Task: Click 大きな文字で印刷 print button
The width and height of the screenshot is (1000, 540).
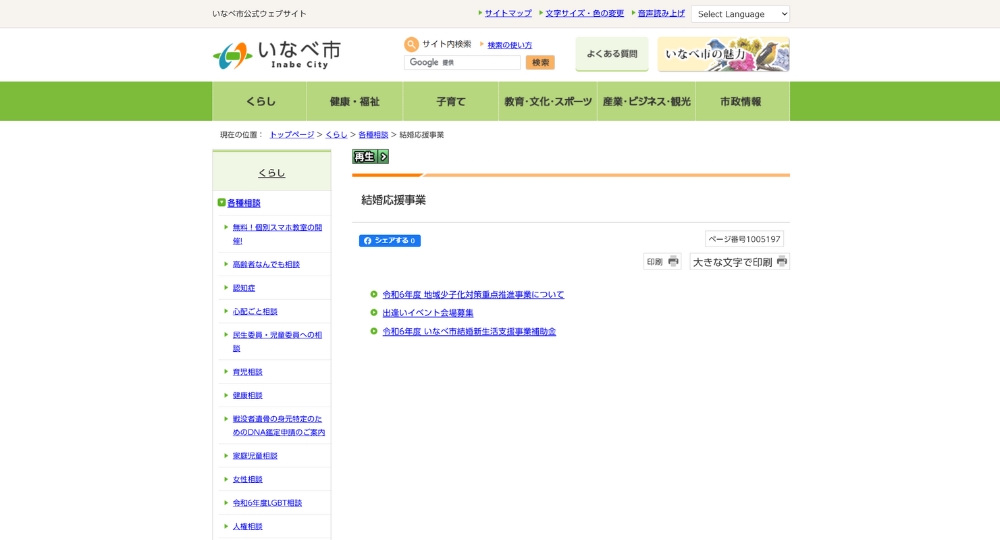Action: [x=740, y=261]
